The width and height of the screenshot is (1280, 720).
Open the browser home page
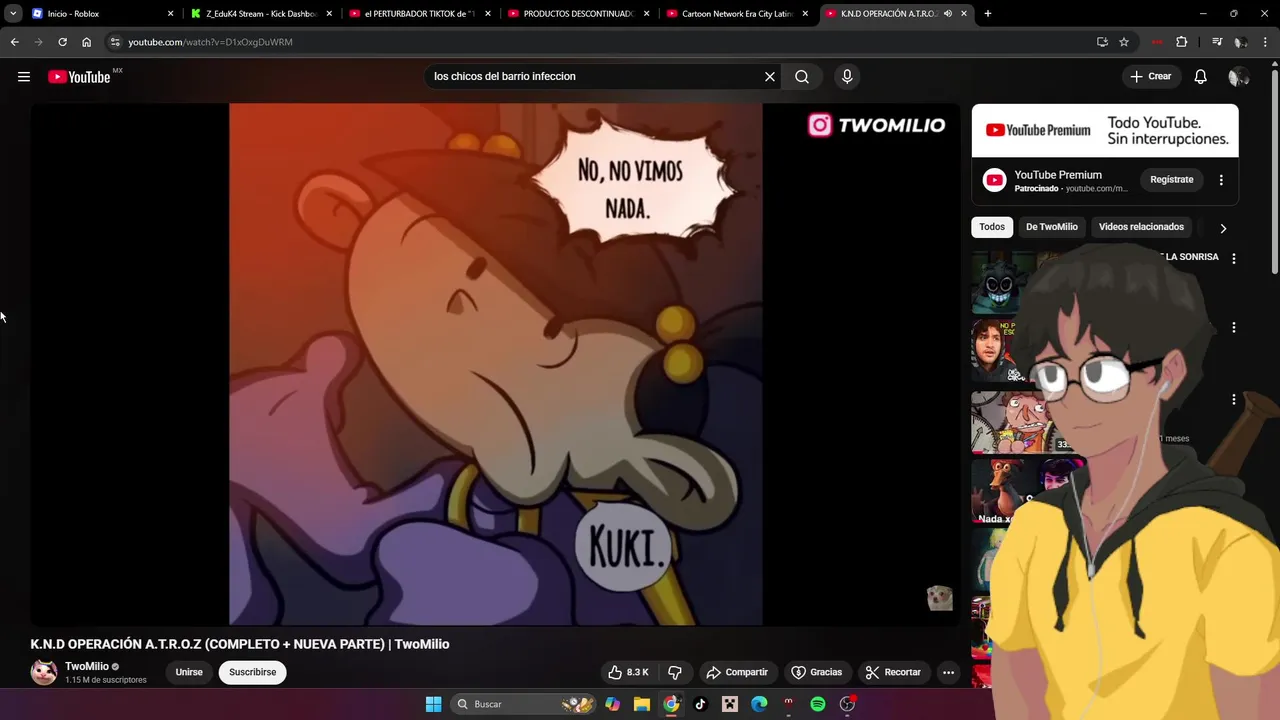86,42
